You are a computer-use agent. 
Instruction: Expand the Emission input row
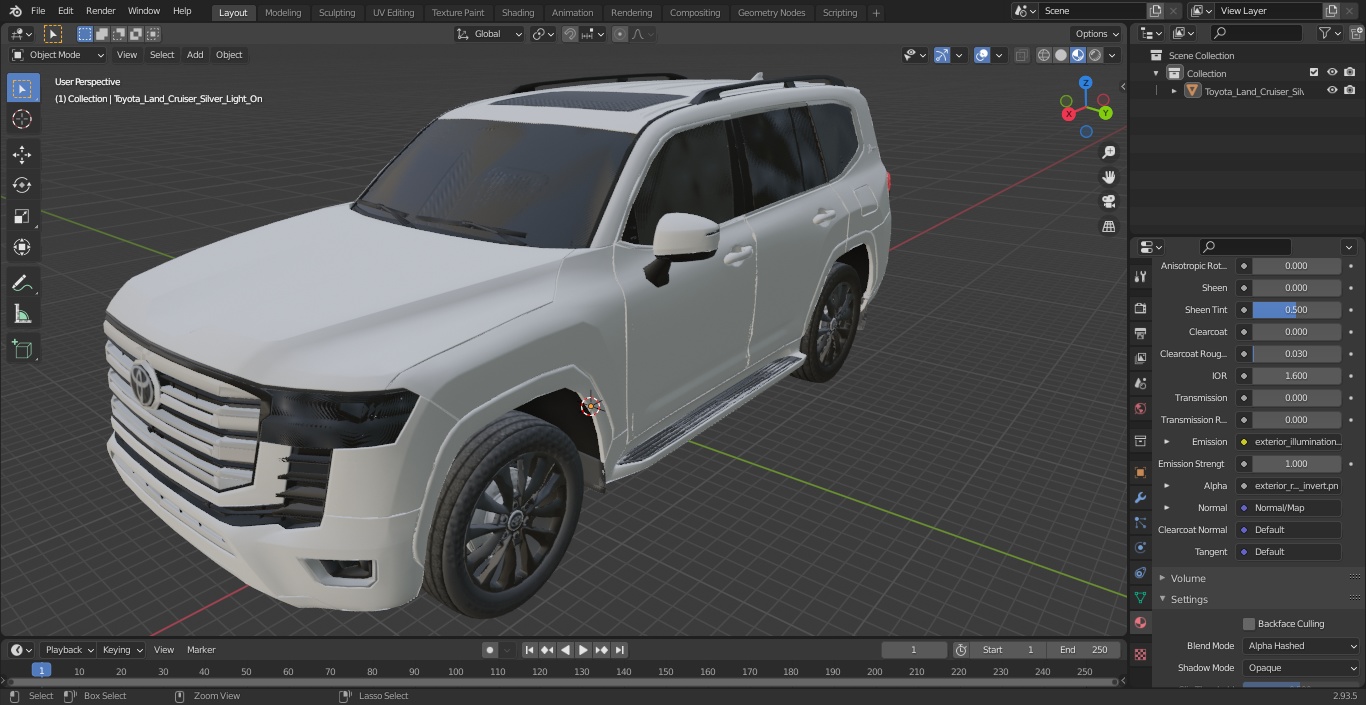pyautogui.click(x=1166, y=442)
